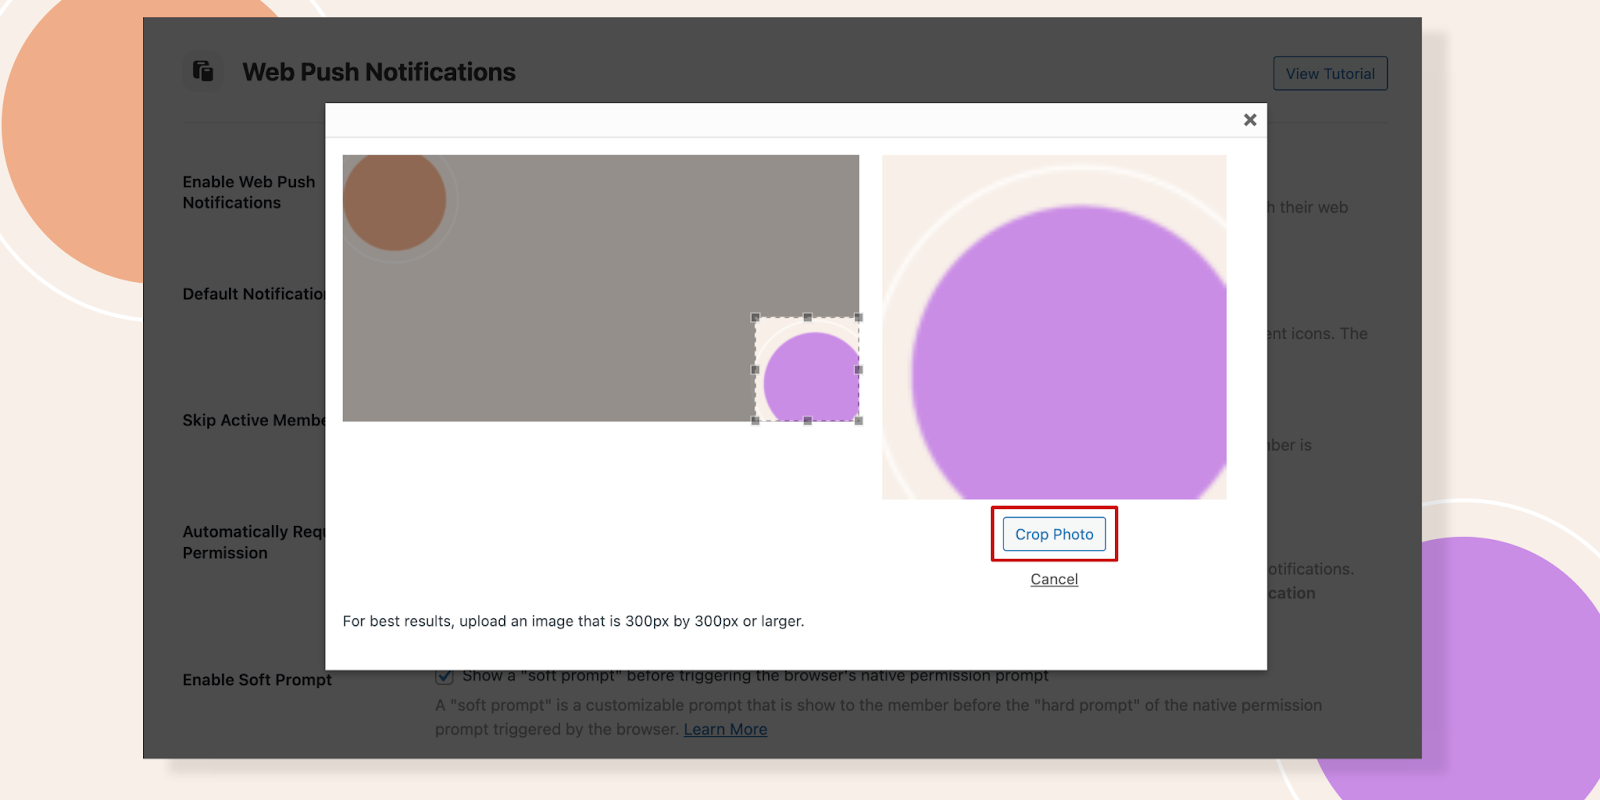The image size is (1600, 800).
Task: Select the middle-right crop selection handle
Action: pyautogui.click(x=858, y=370)
